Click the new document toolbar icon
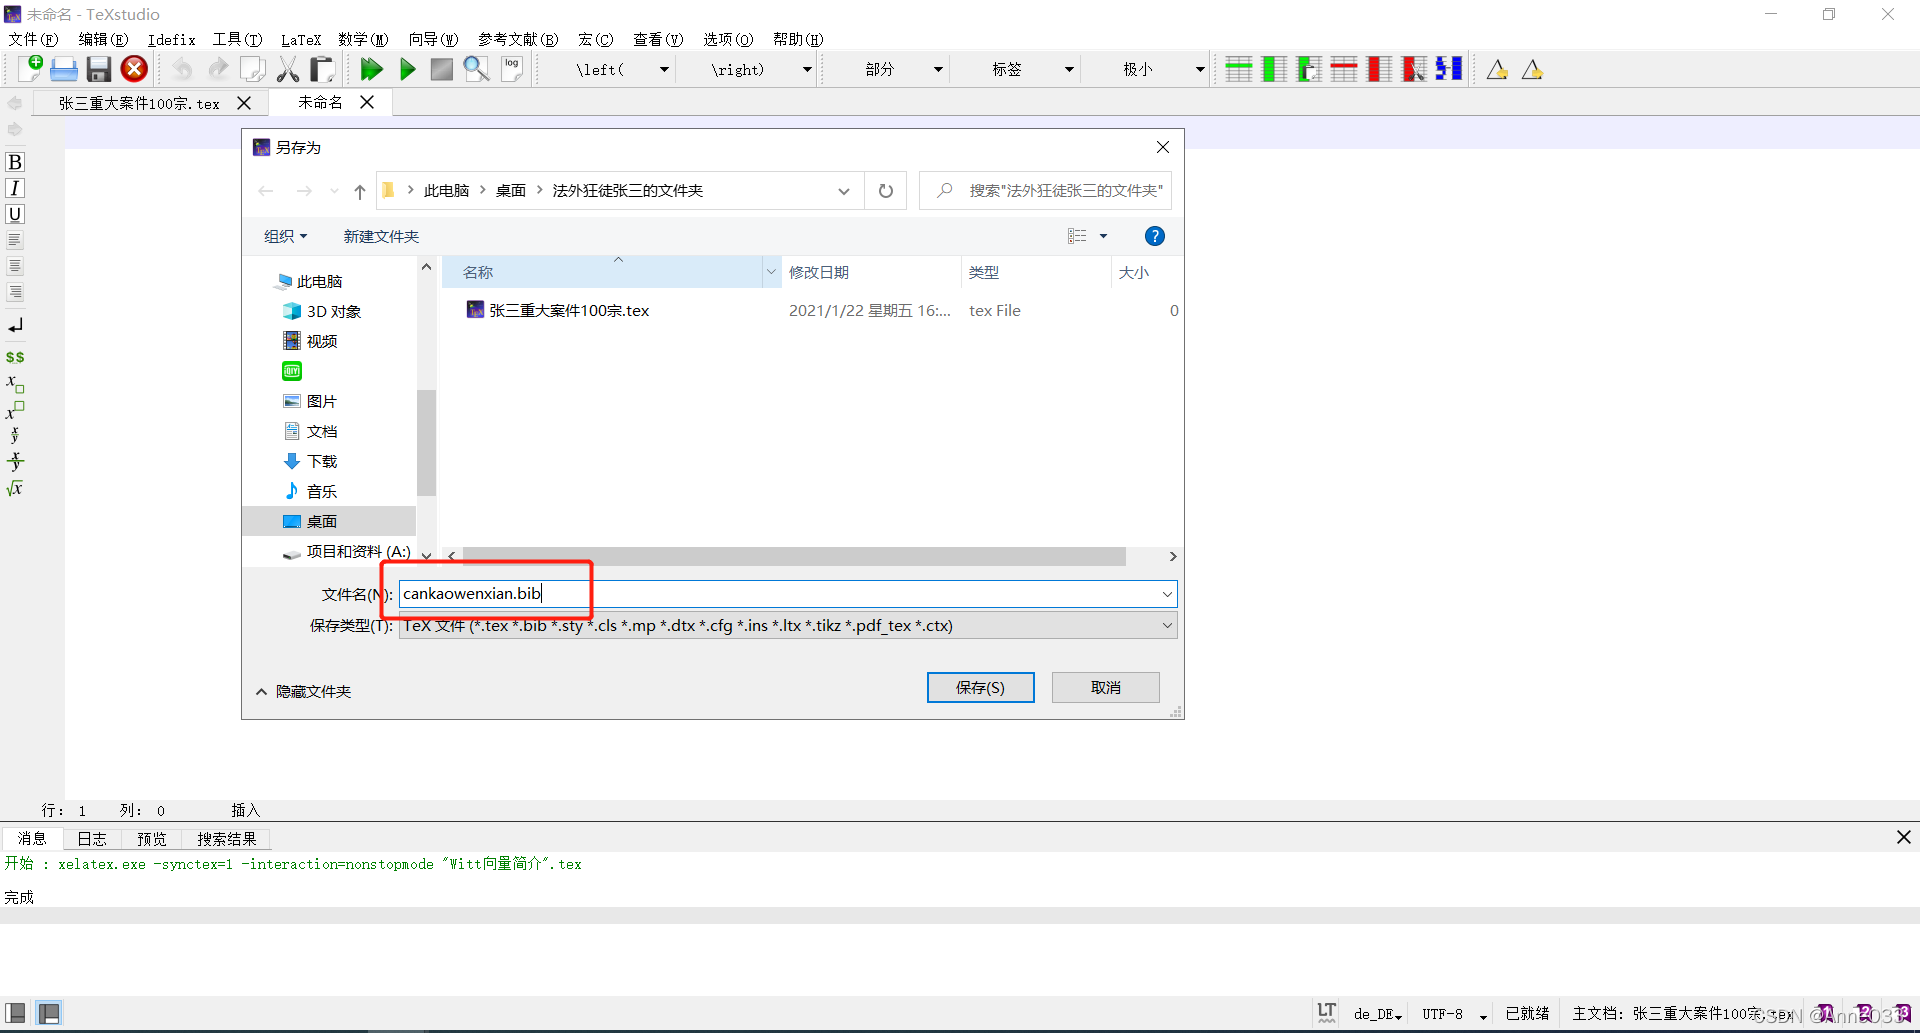 [x=30, y=69]
